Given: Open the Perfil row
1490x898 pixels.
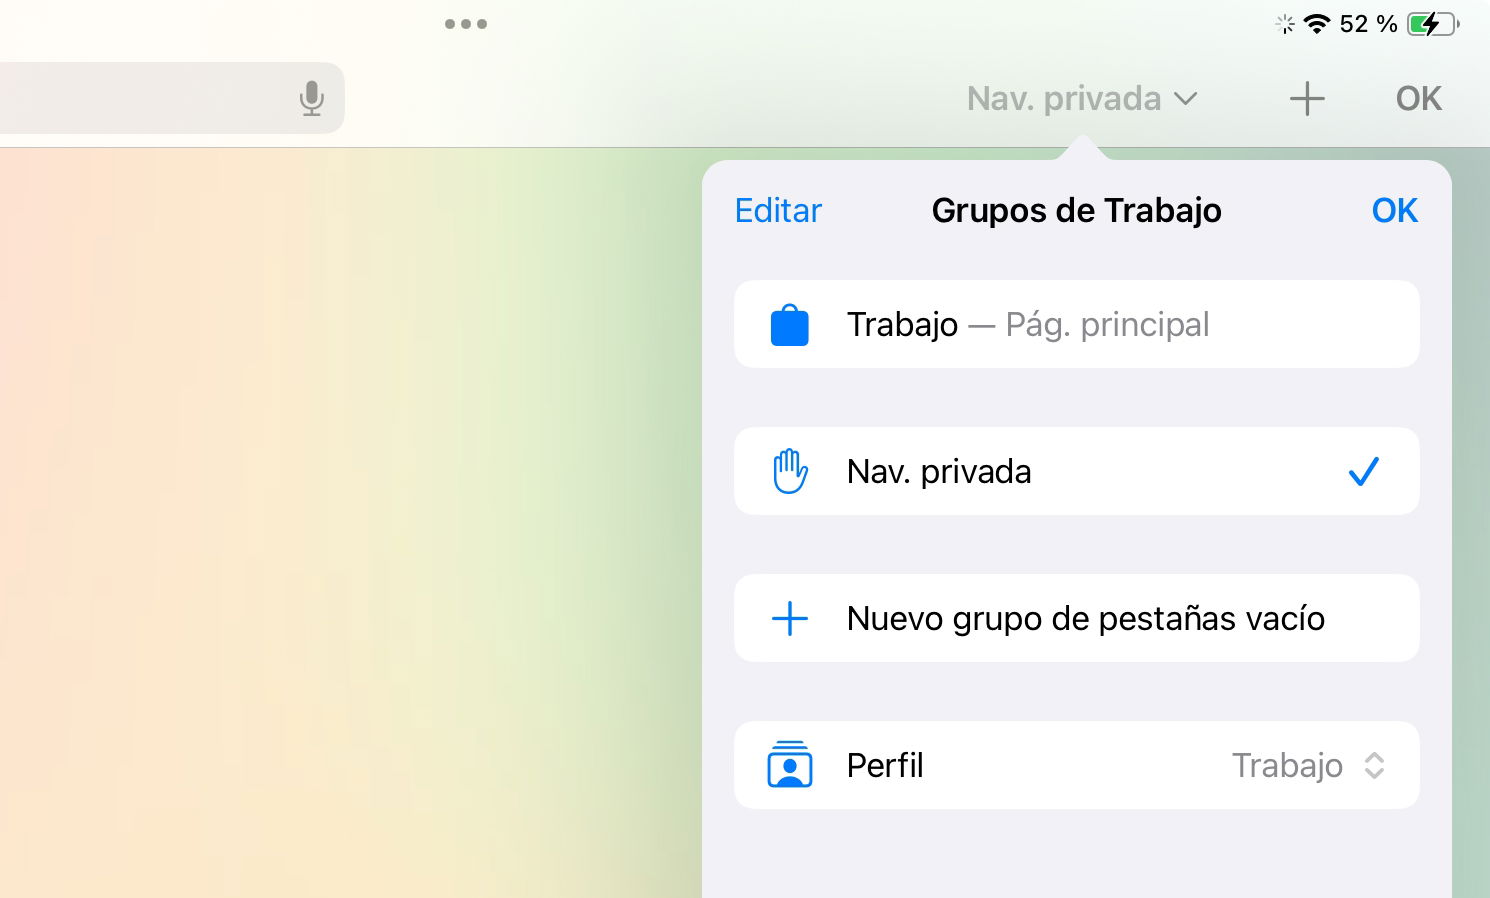Looking at the screenshot, I should [1077, 765].
